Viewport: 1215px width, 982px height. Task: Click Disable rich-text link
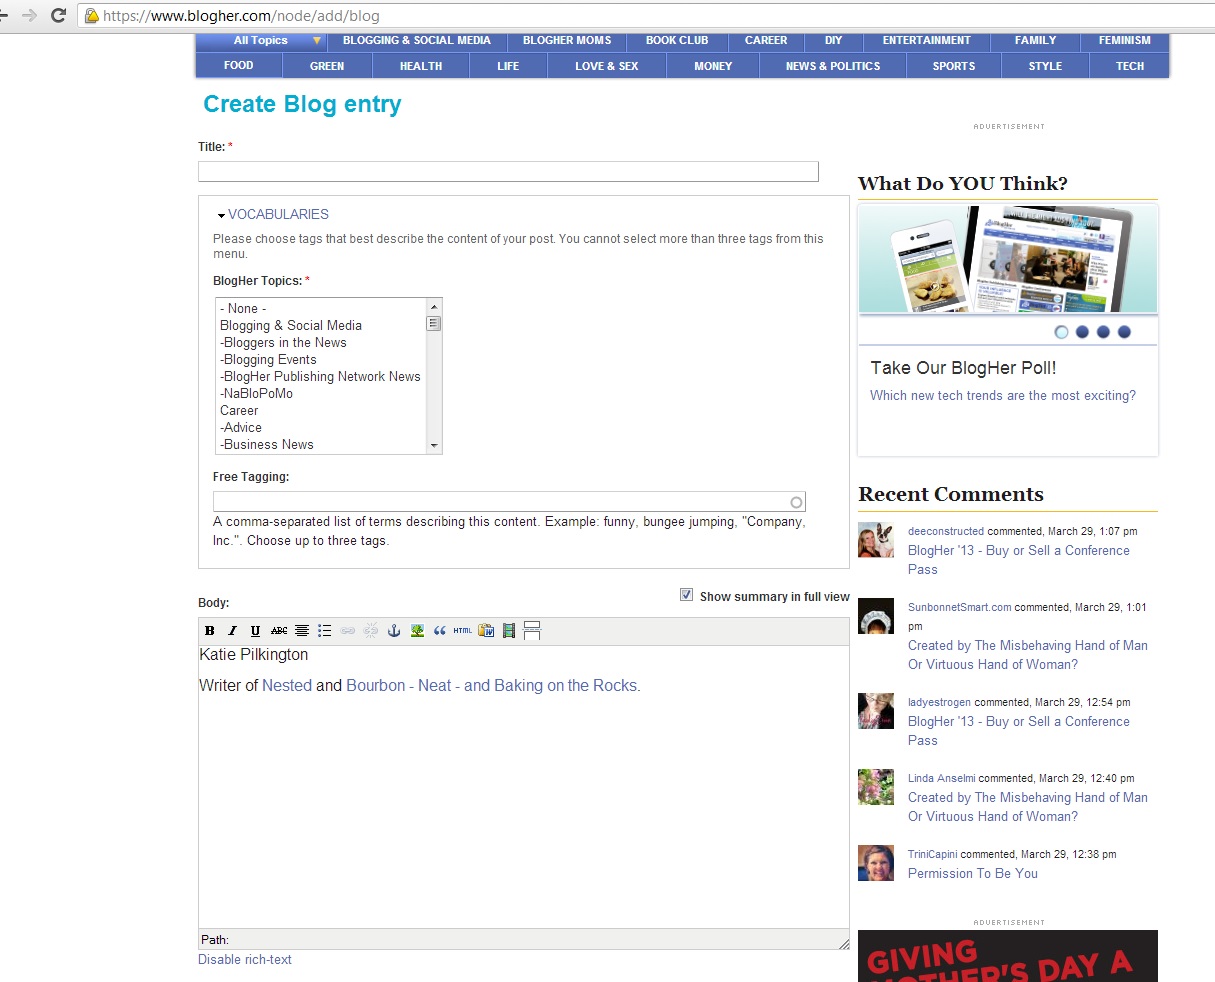click(245, 959)
